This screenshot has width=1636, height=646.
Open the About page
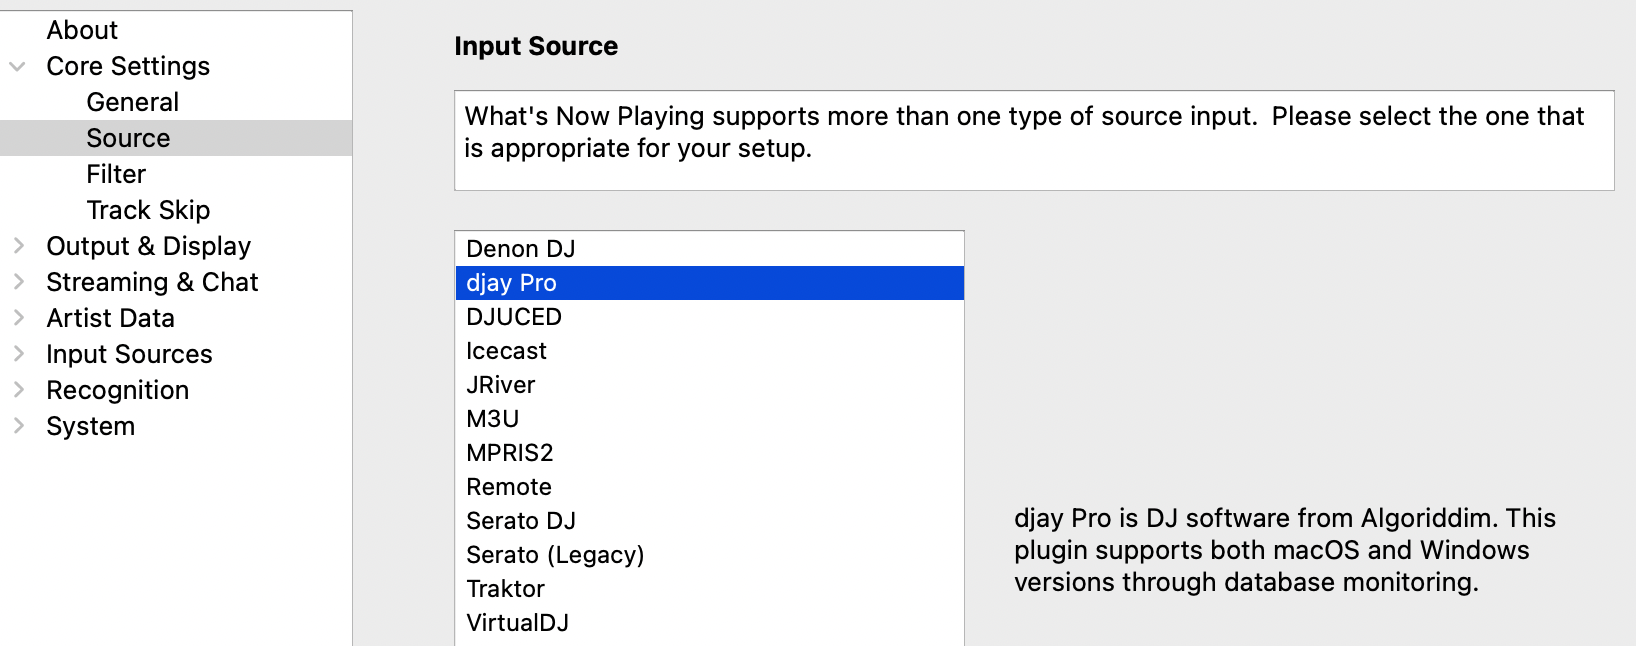click(82, 30)
